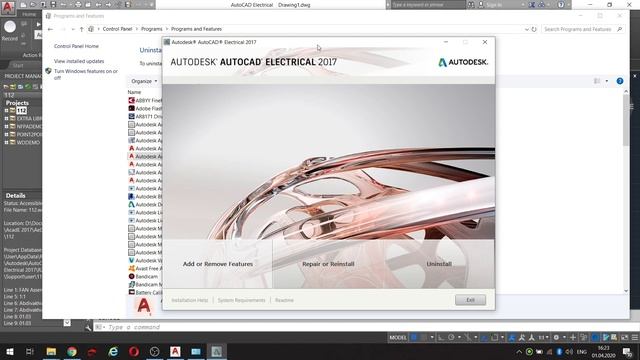
Task: Go up one level in Control Panel
Action: (82, 29)
